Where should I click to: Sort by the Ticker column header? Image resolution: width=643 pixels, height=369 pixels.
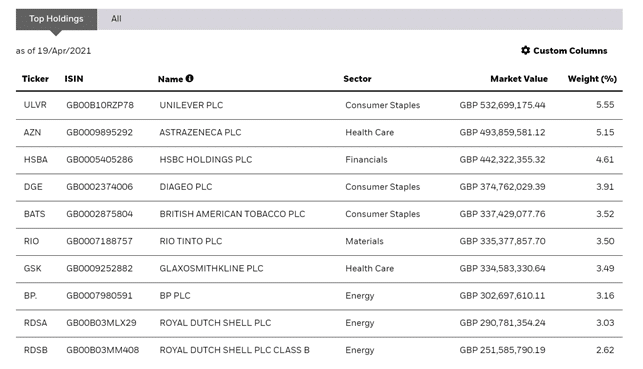click(35, 79)
